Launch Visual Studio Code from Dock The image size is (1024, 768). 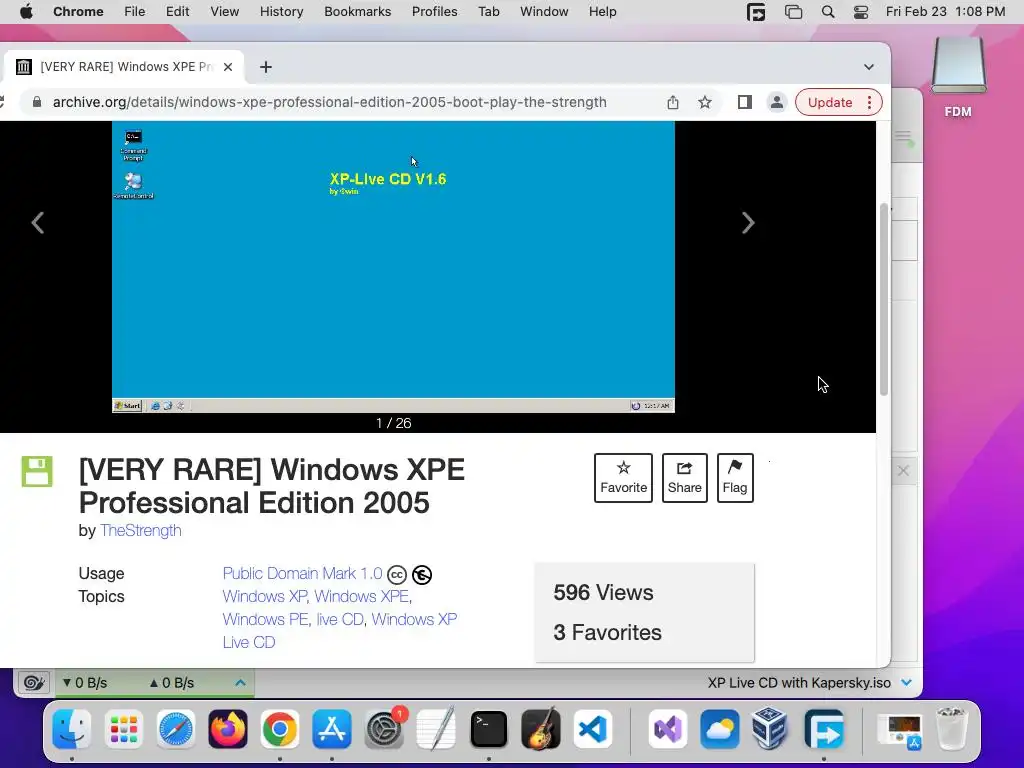[593, 729]
